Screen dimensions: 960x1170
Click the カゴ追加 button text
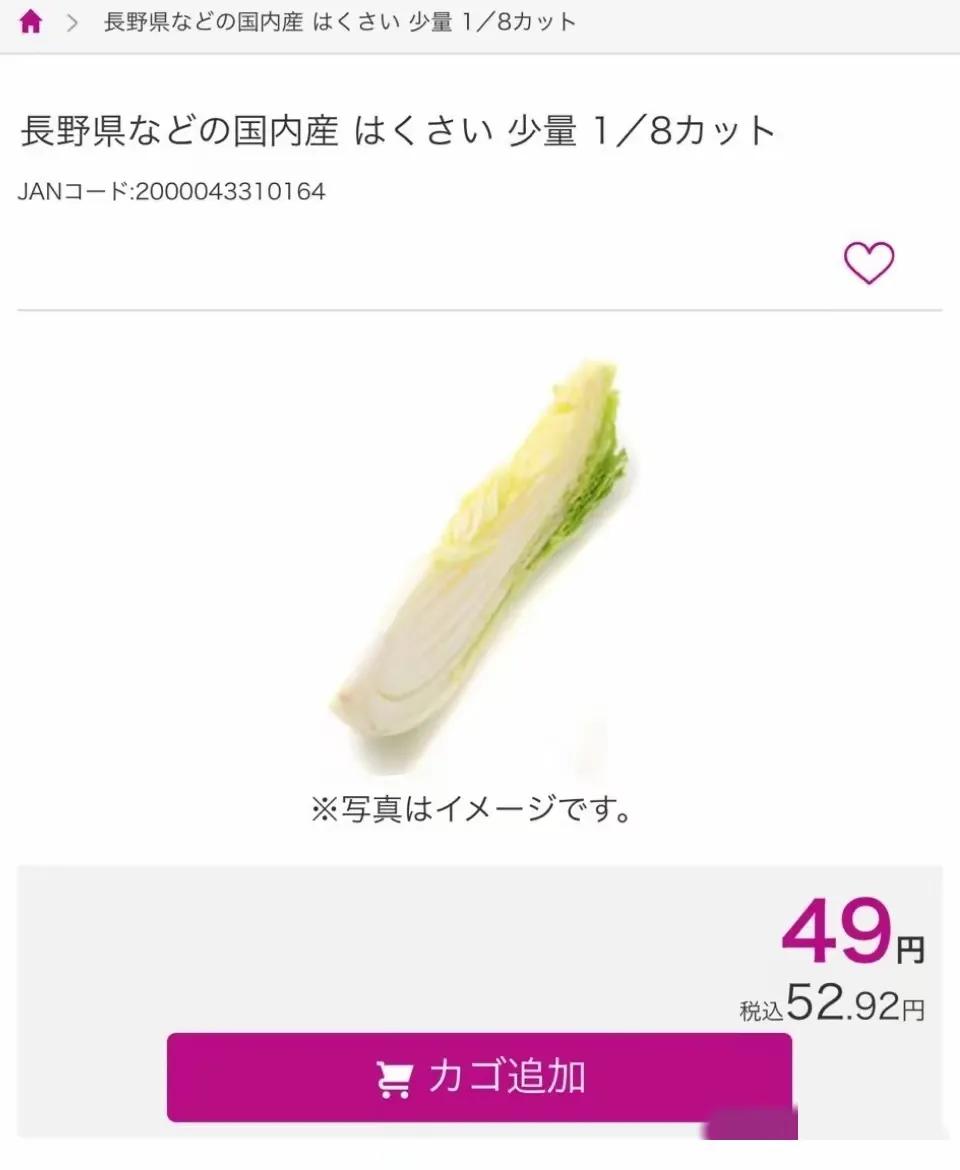coord(507,1077)
